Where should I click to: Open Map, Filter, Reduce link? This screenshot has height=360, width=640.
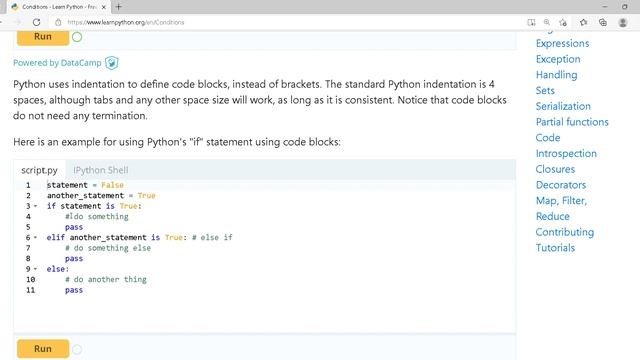point(561,209)
